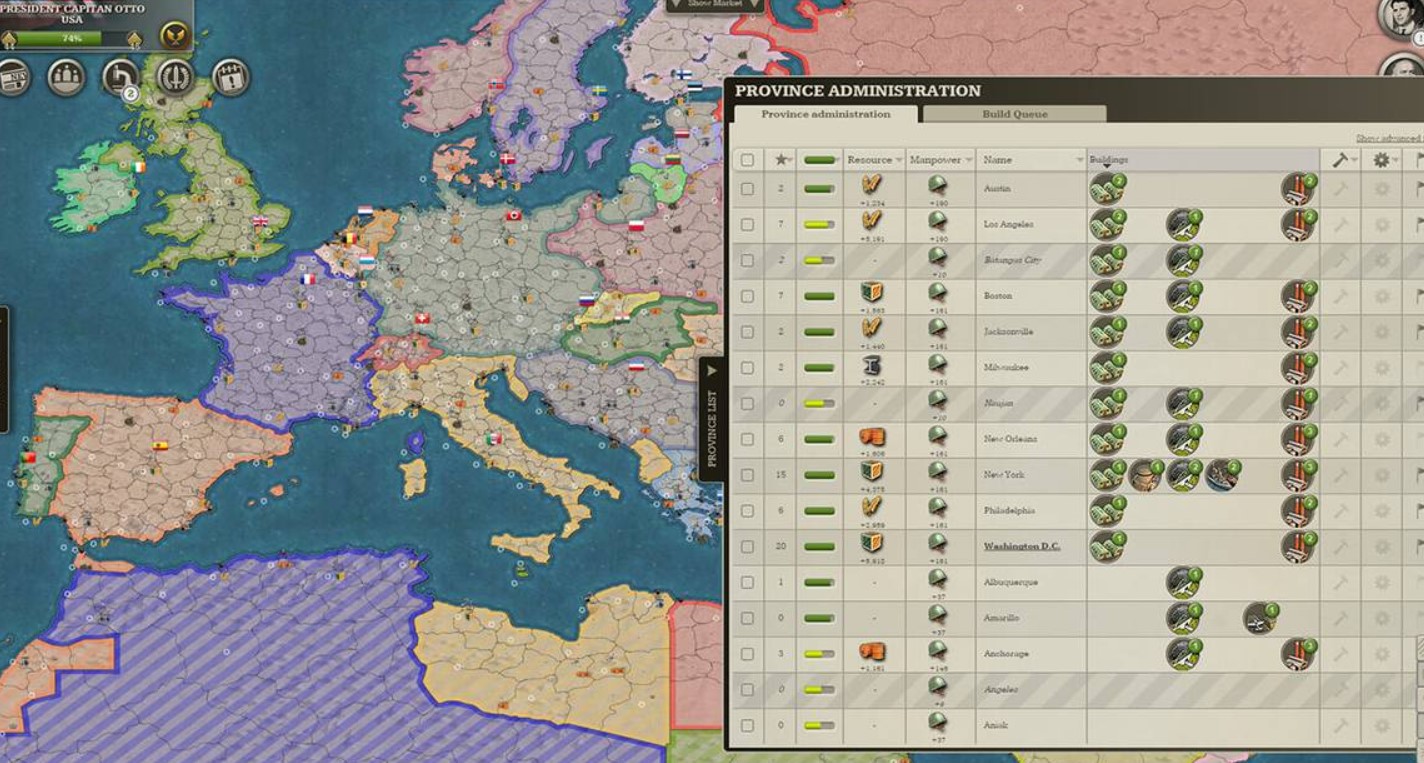Switch to the Province administration tab
This screenshot has height=763, width=1424.
[x=825, y=114]
